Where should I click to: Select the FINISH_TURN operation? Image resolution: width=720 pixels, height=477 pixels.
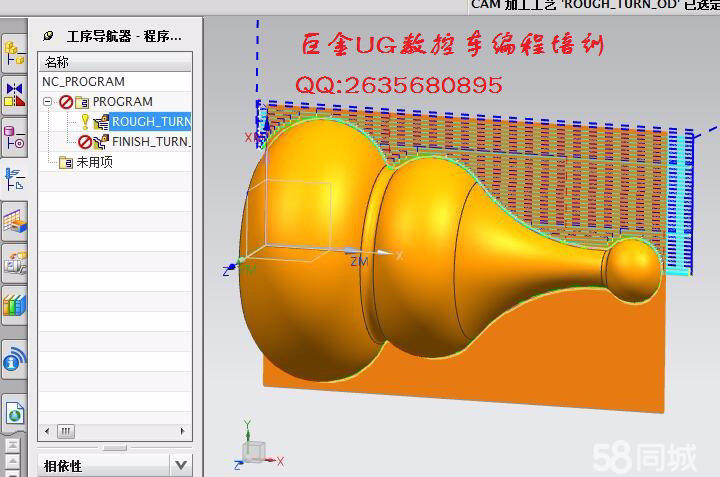(x=151, y=142)
